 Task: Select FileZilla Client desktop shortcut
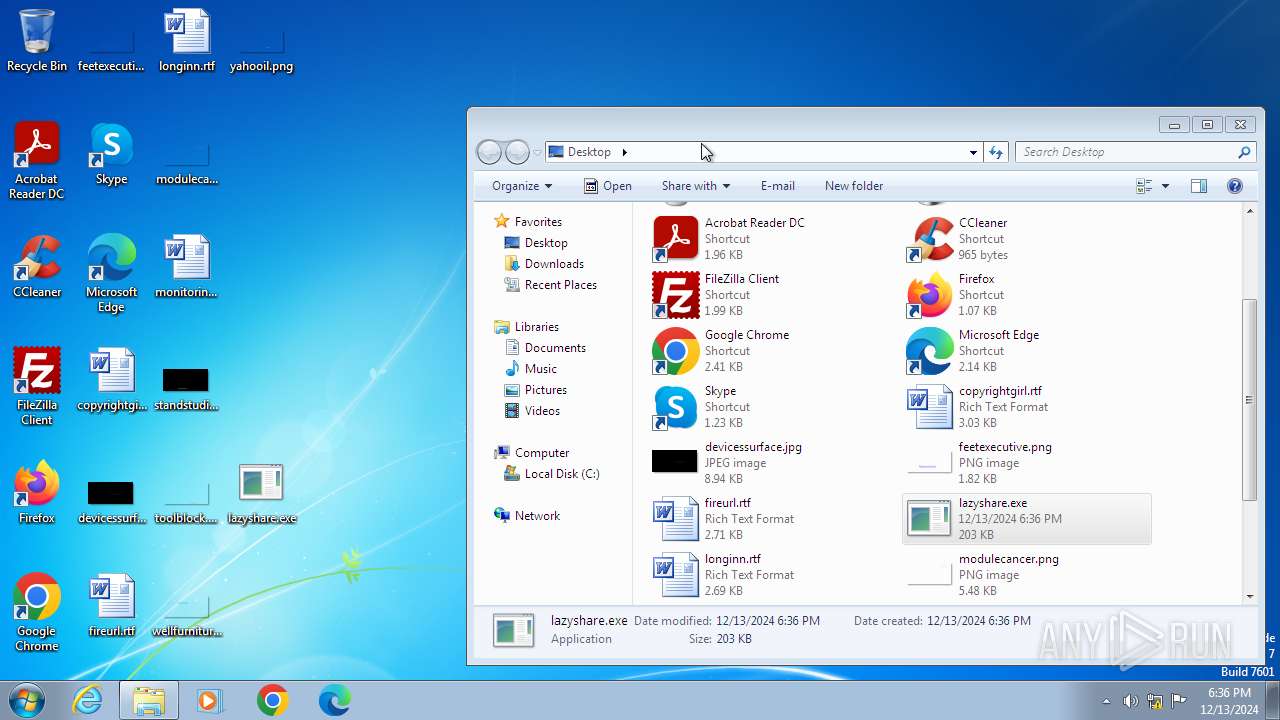(37, 387)
